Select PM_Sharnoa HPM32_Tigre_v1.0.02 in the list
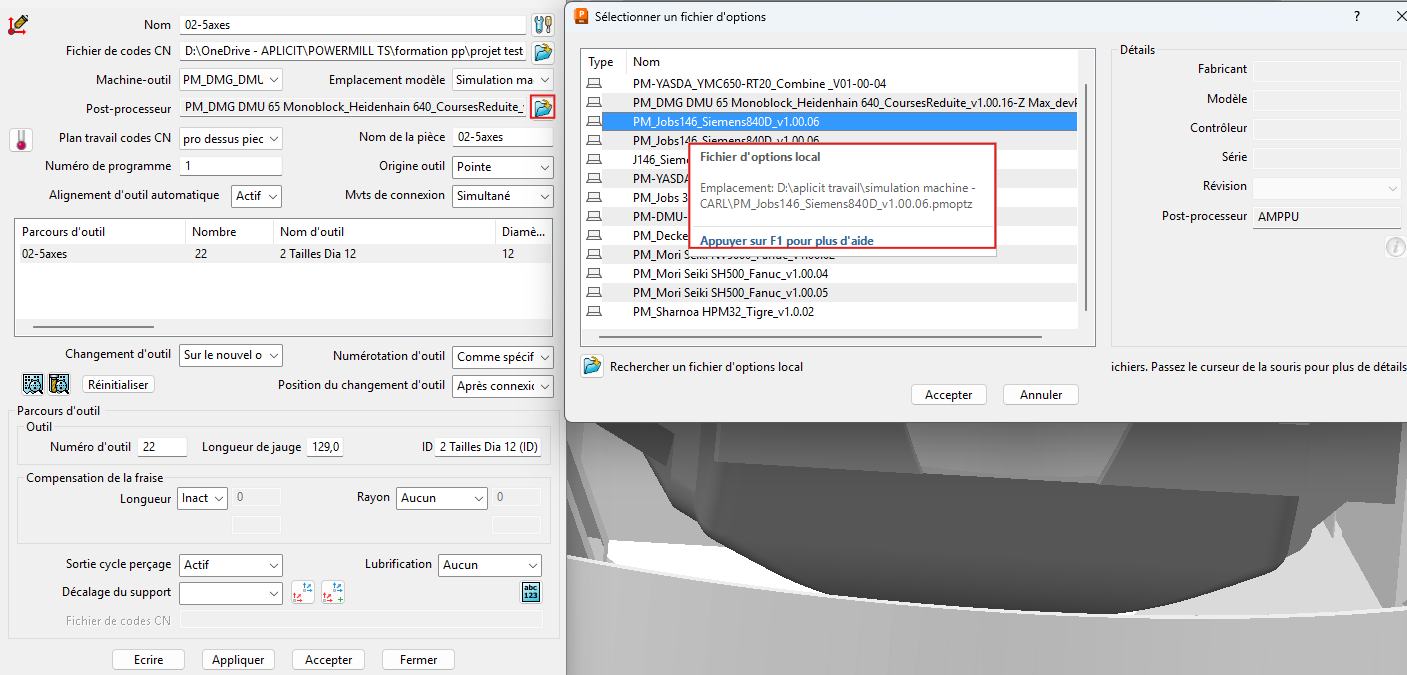The height and width of the screenshot is (675, 1407). coord(723,312)
